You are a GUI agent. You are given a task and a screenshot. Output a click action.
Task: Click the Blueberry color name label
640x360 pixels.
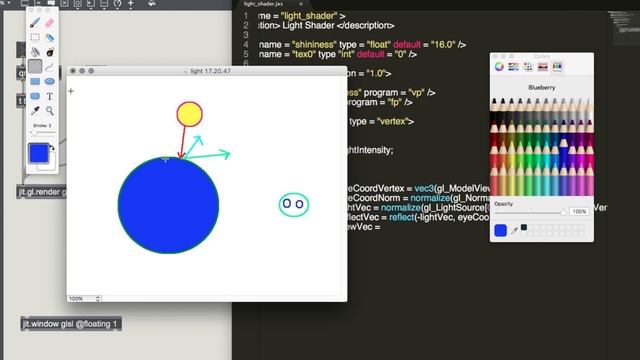click(x=542, y=88)
